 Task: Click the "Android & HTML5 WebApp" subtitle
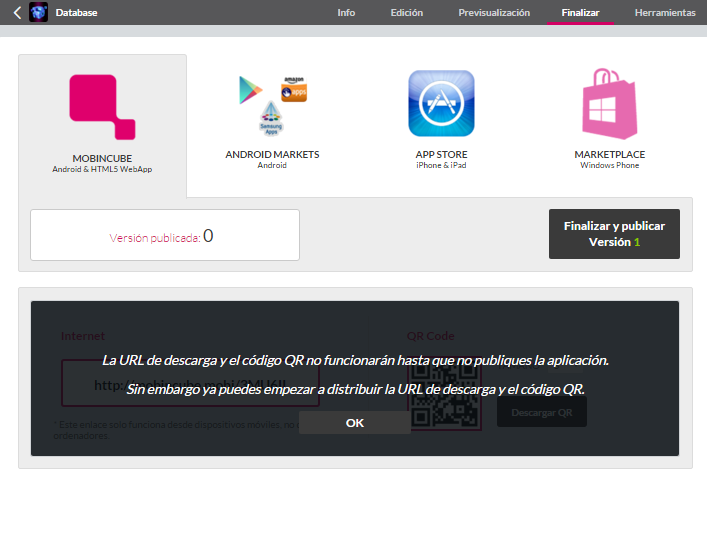coord(102,170)
